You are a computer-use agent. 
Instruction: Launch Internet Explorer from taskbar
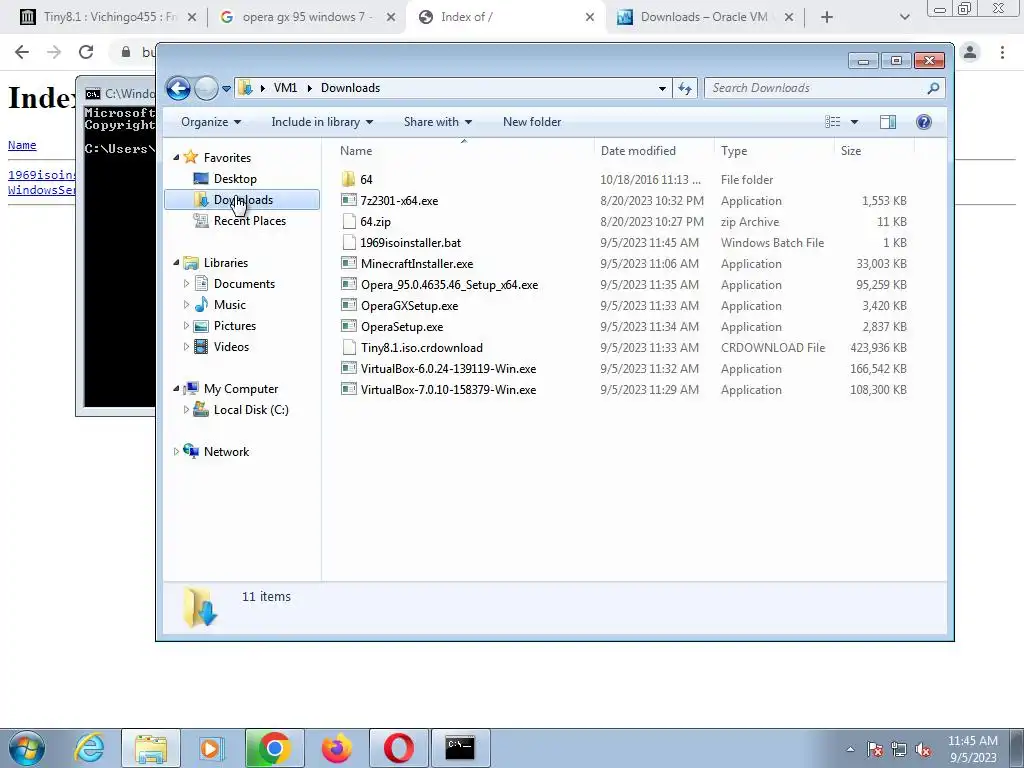pyautogui.click(x=89, y=748)
